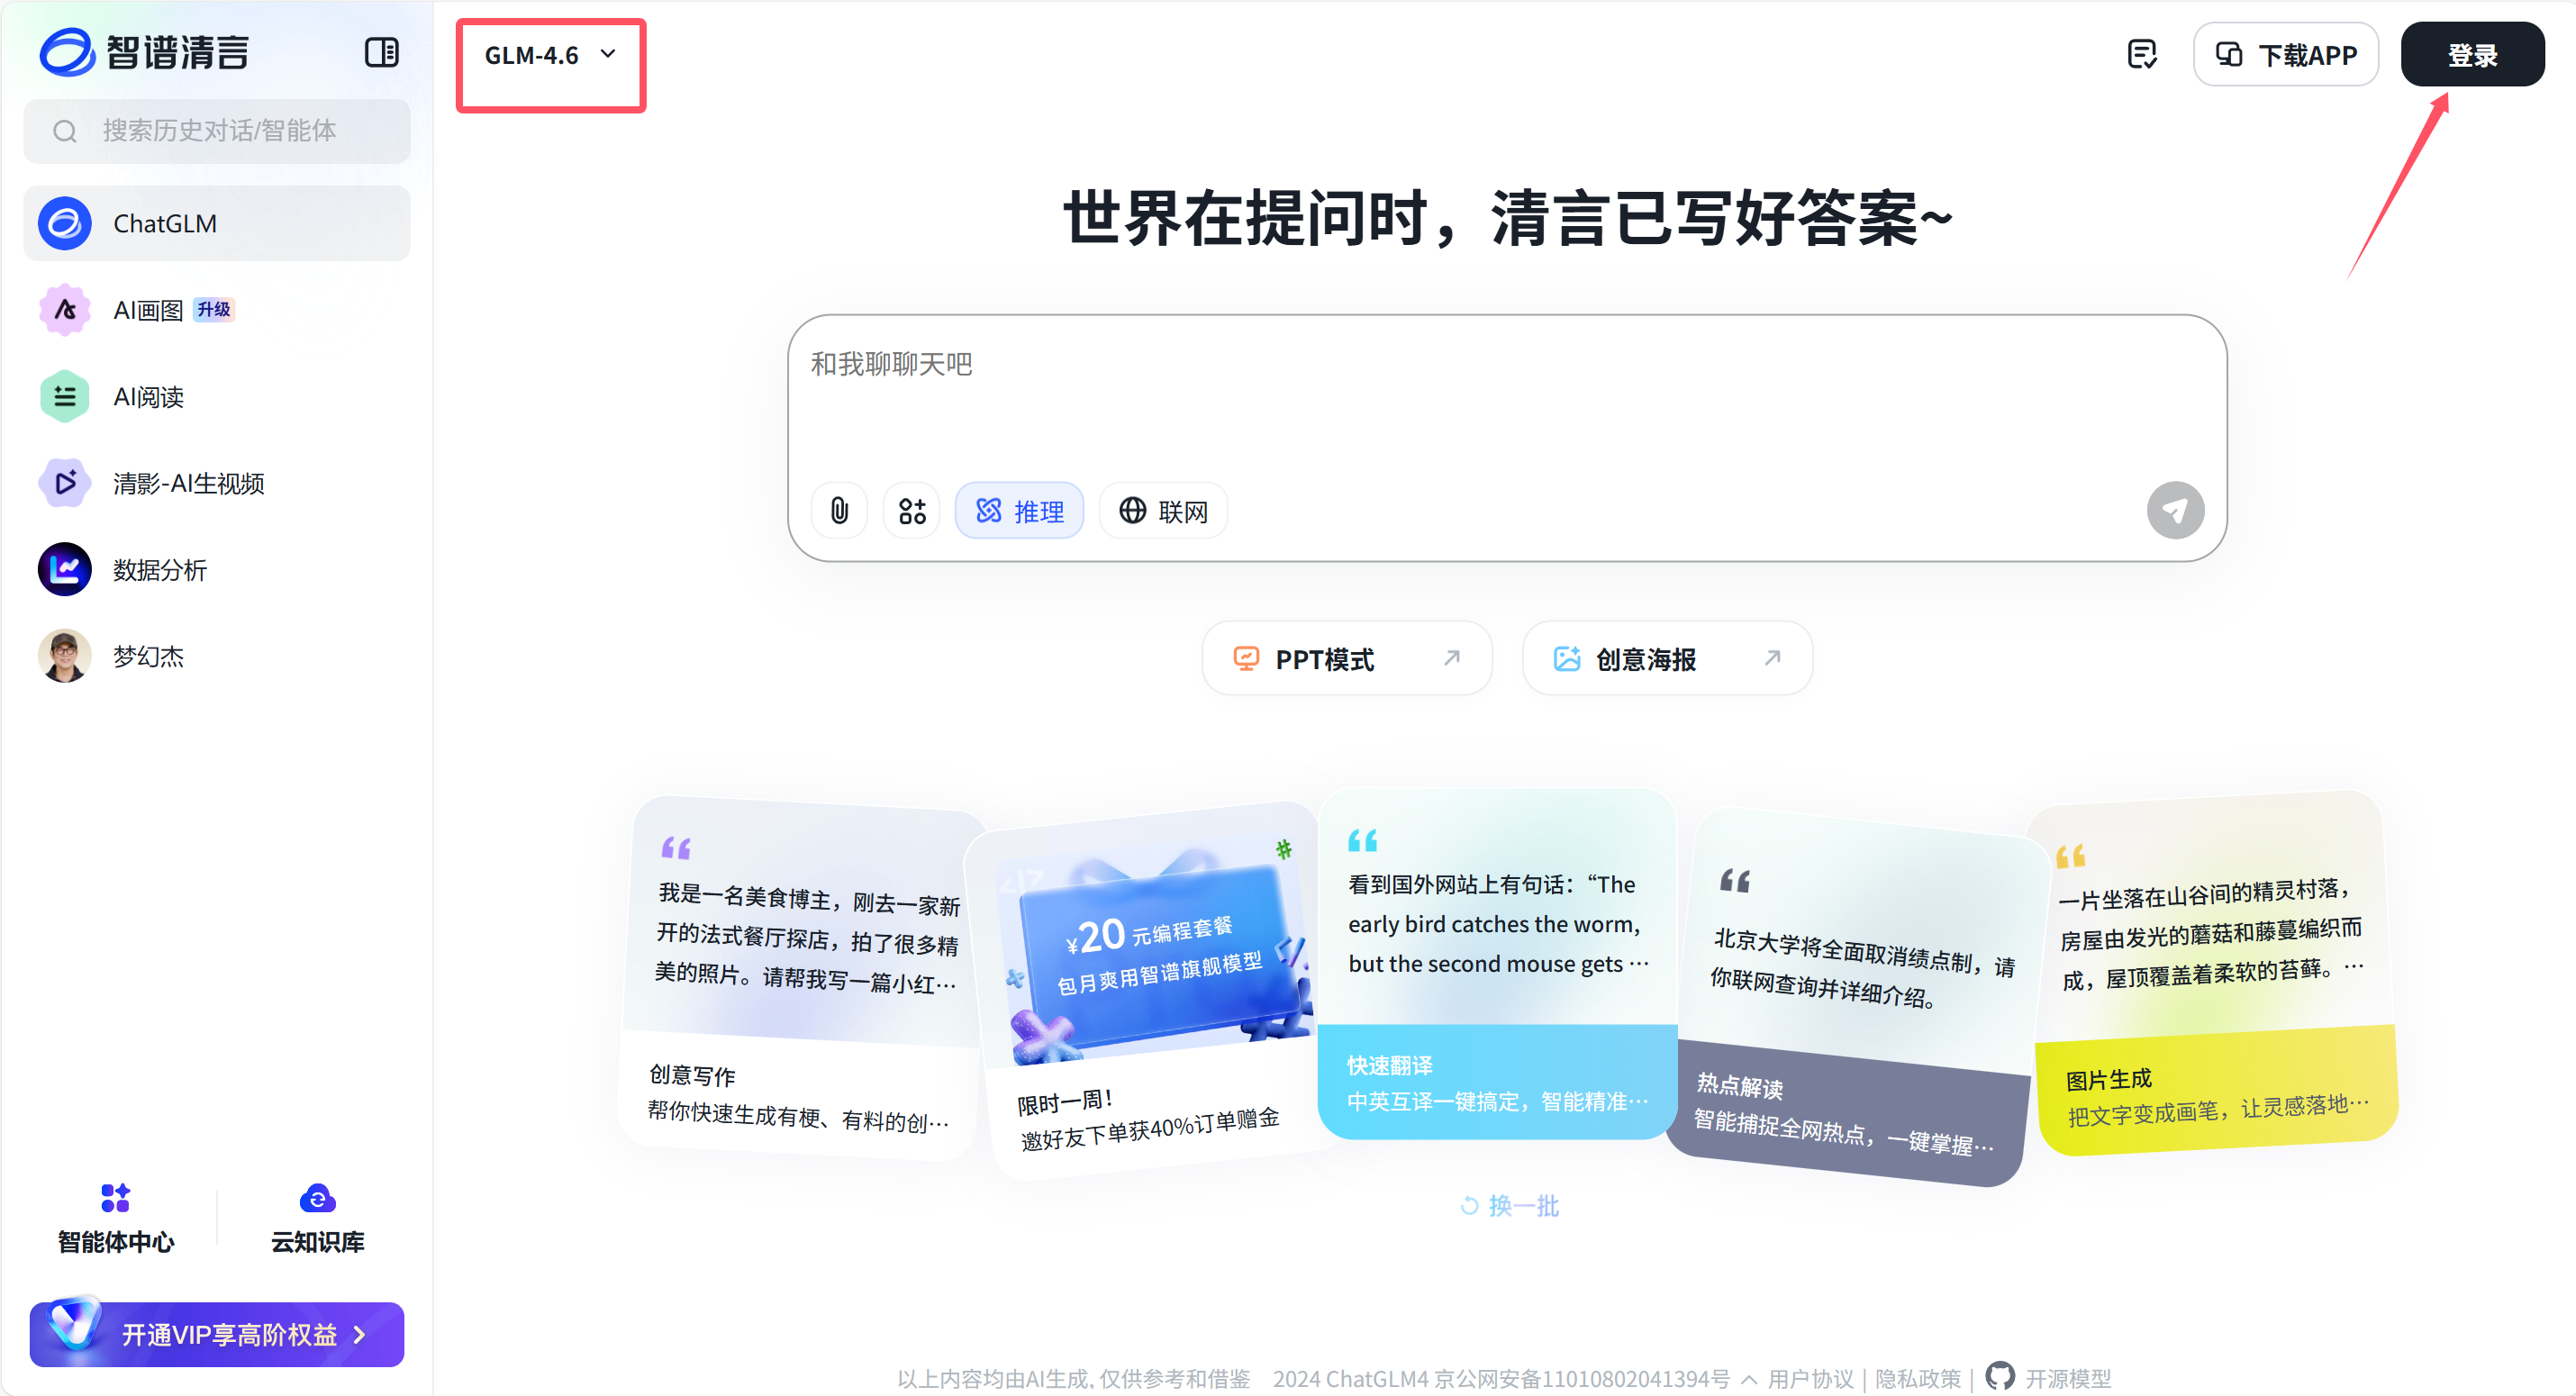Screen dimensions: 2576x1396
Task: Expand footer caret beside 京公网安备 number
Action: point(1748,1379)
